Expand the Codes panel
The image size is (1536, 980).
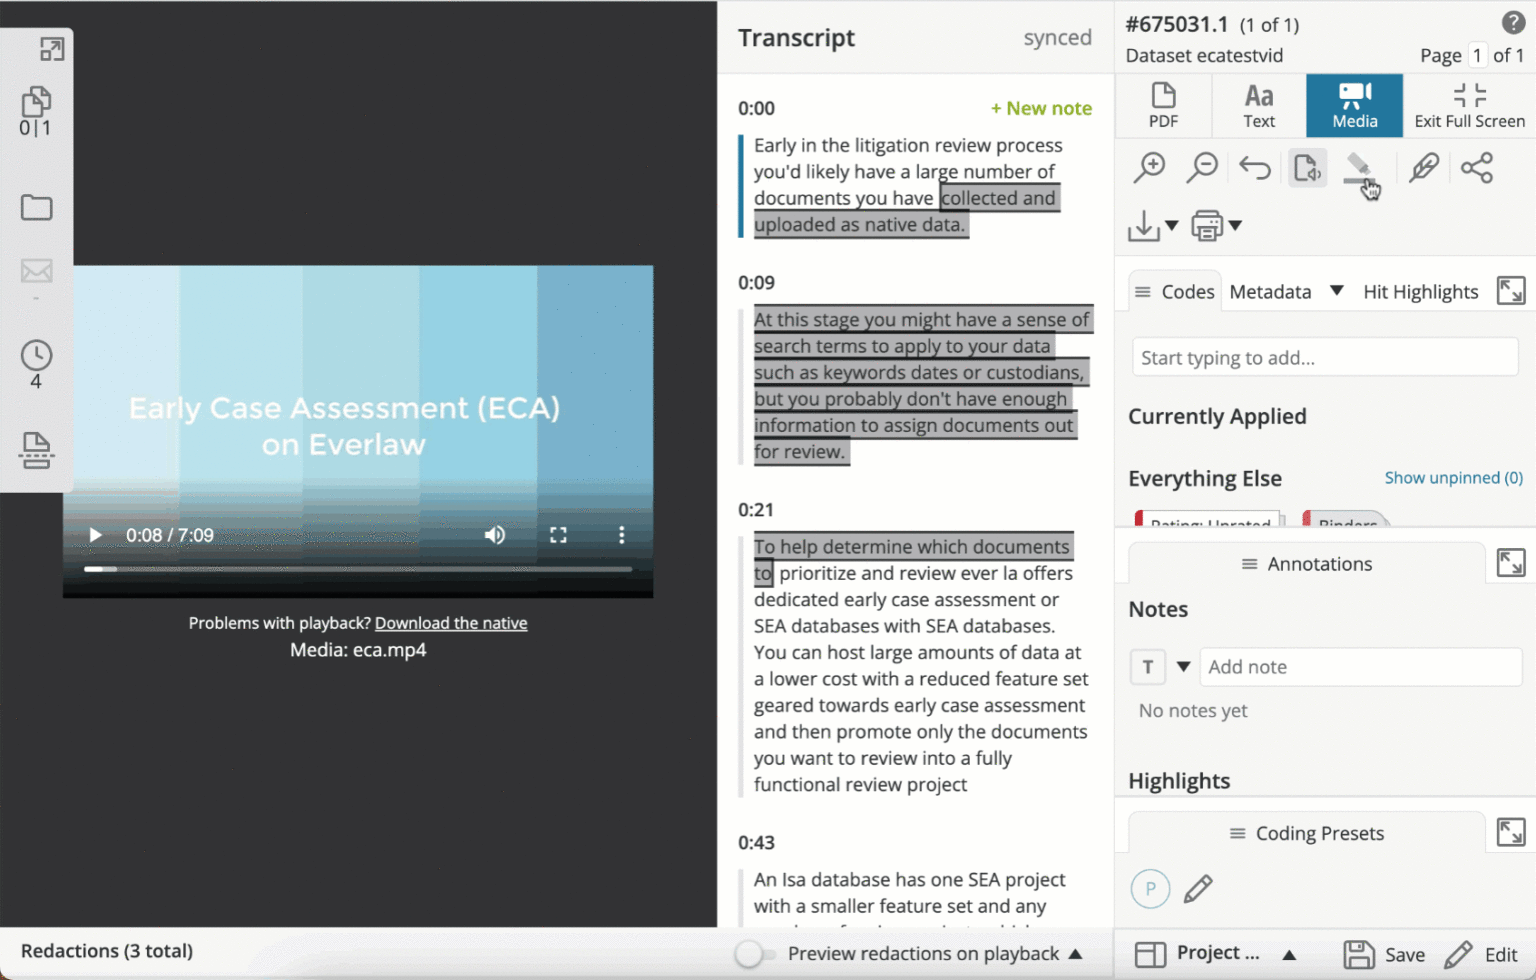1511,291
